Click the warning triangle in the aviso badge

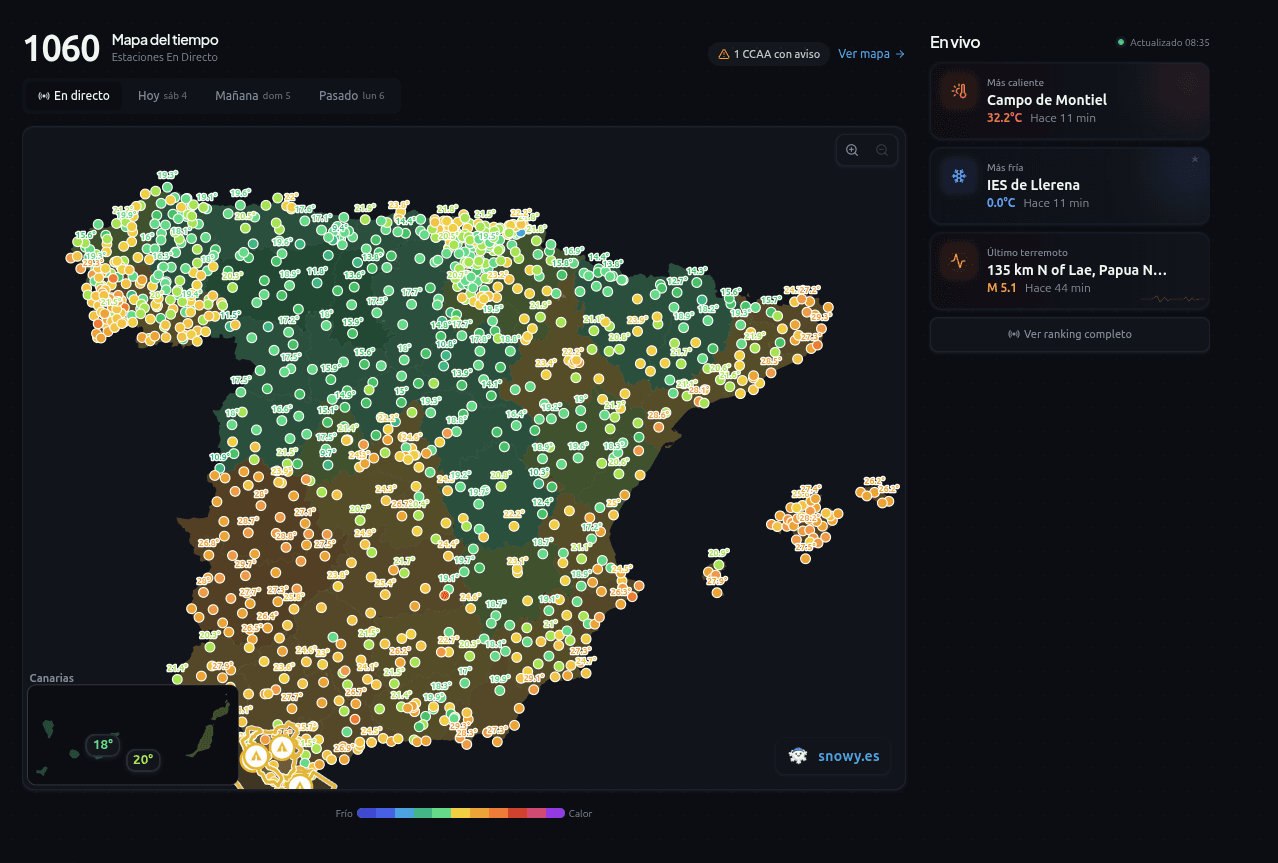724,54
